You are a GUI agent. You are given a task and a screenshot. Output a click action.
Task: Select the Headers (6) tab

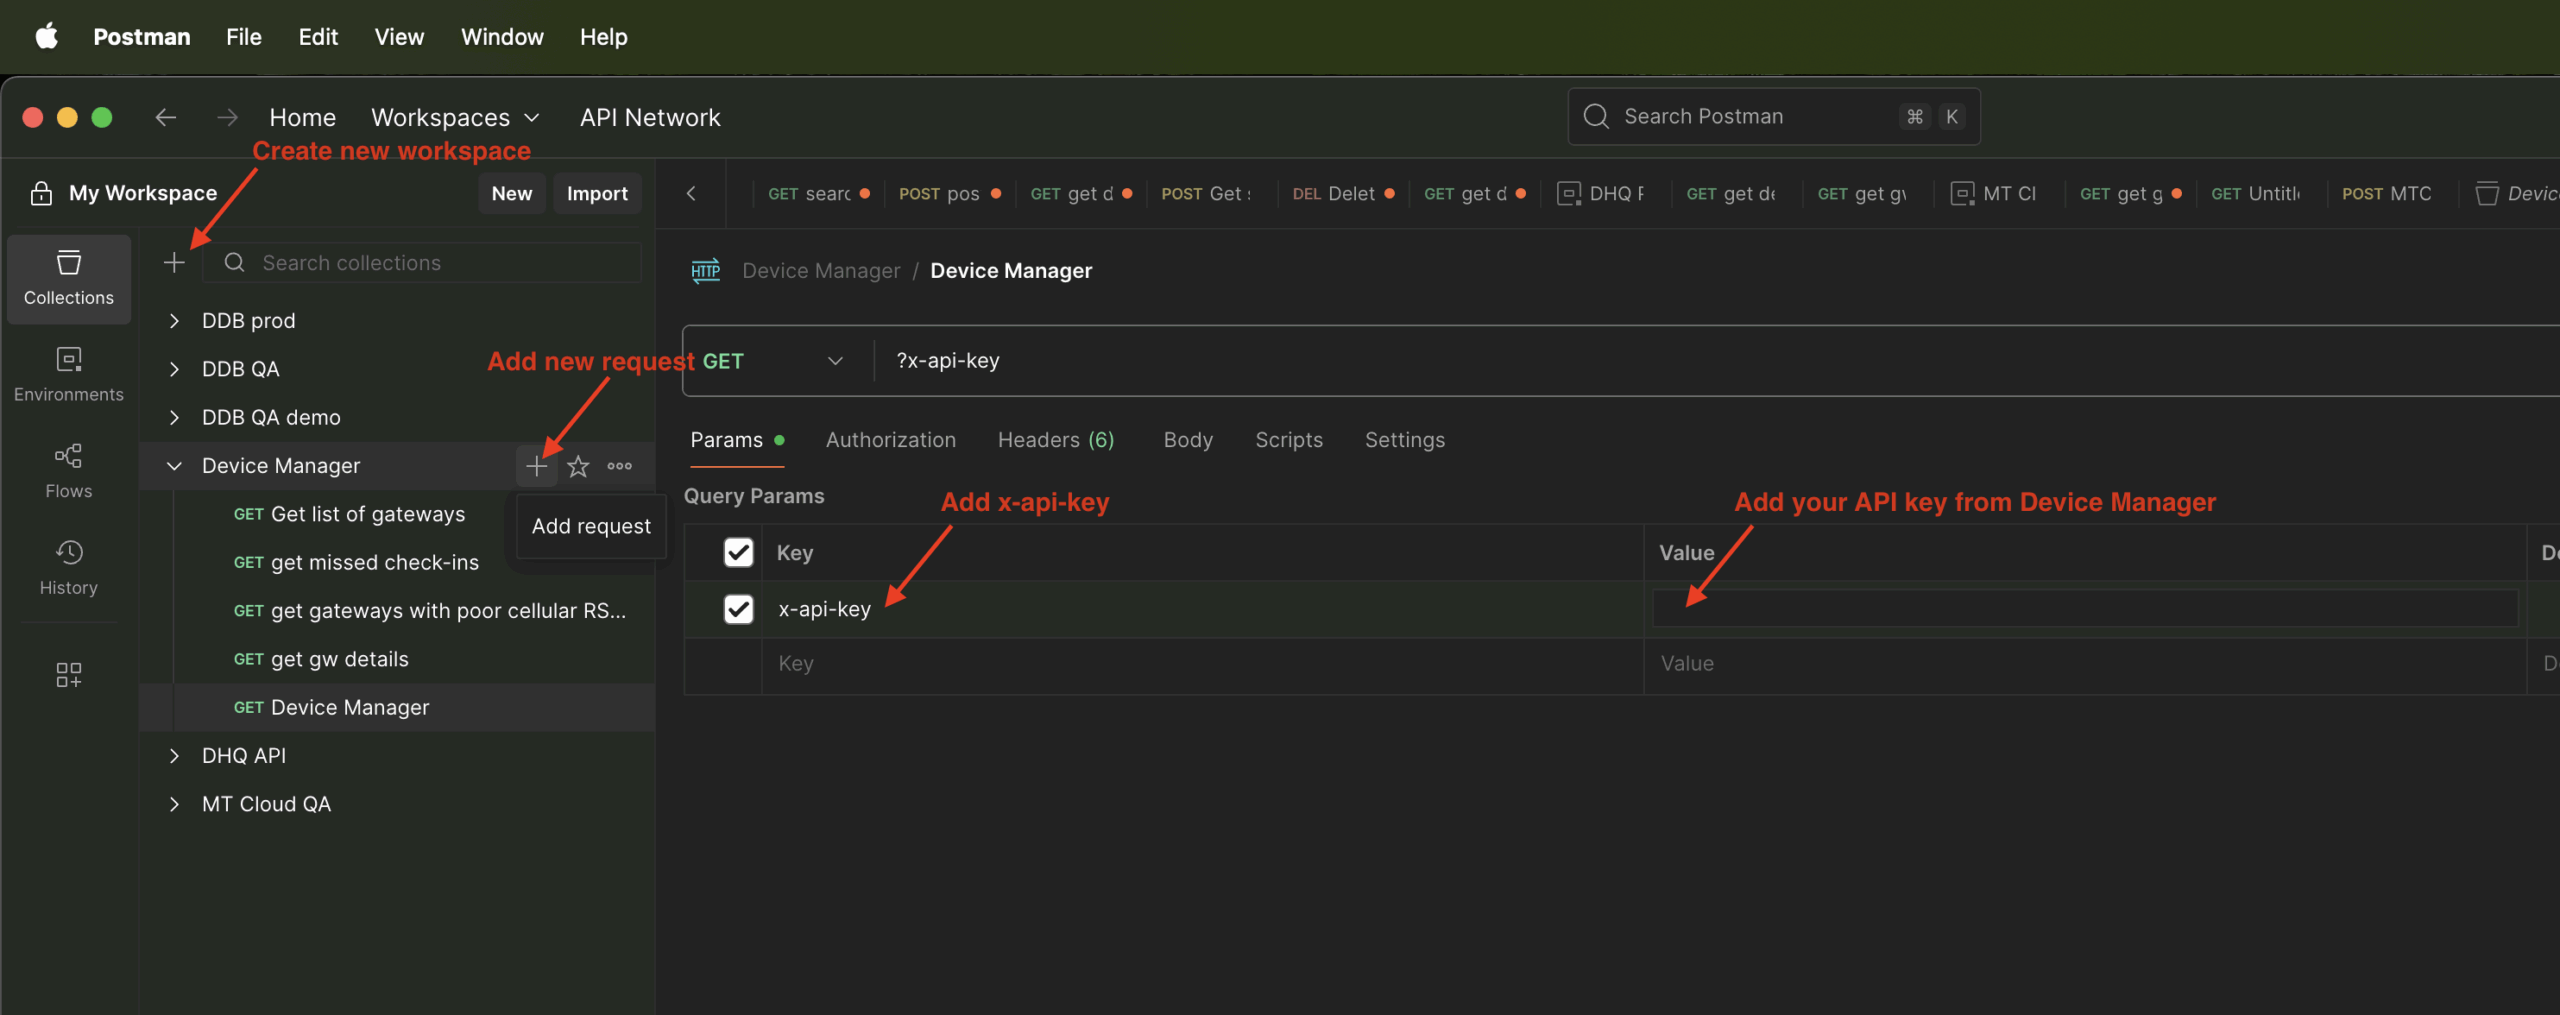[x=1056, y=440]
